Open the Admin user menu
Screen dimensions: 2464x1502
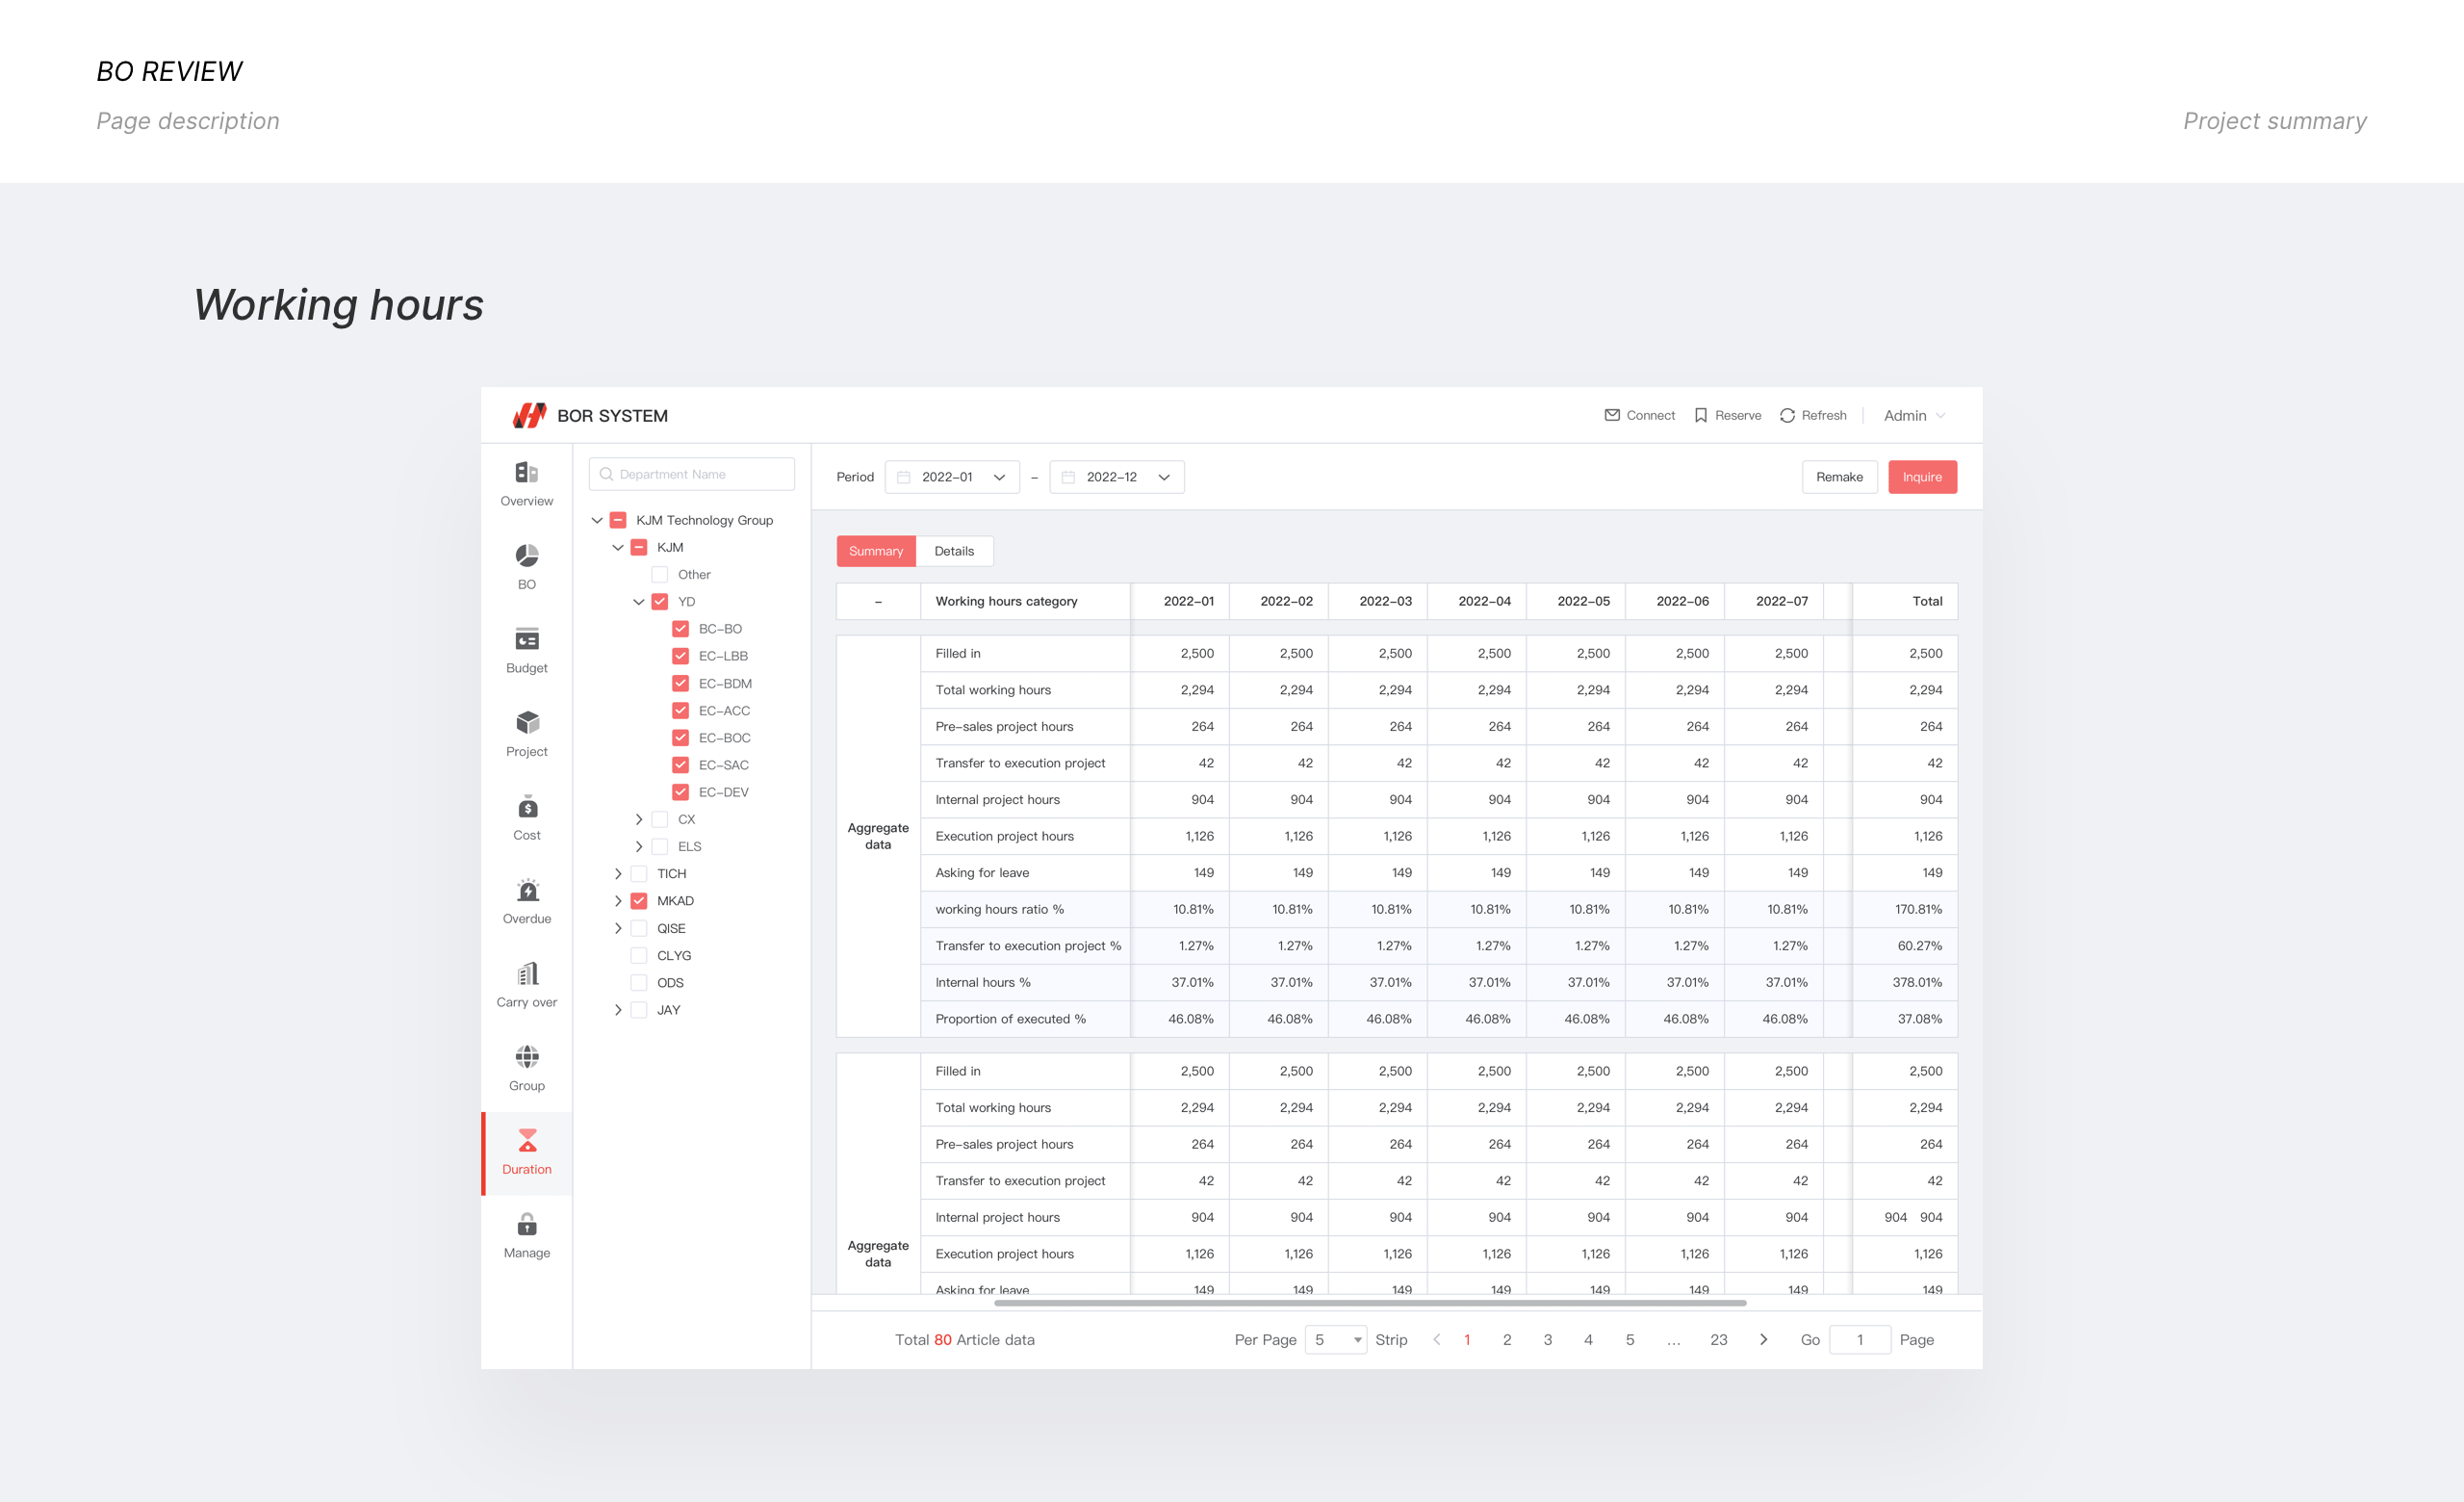[1914, 415]
